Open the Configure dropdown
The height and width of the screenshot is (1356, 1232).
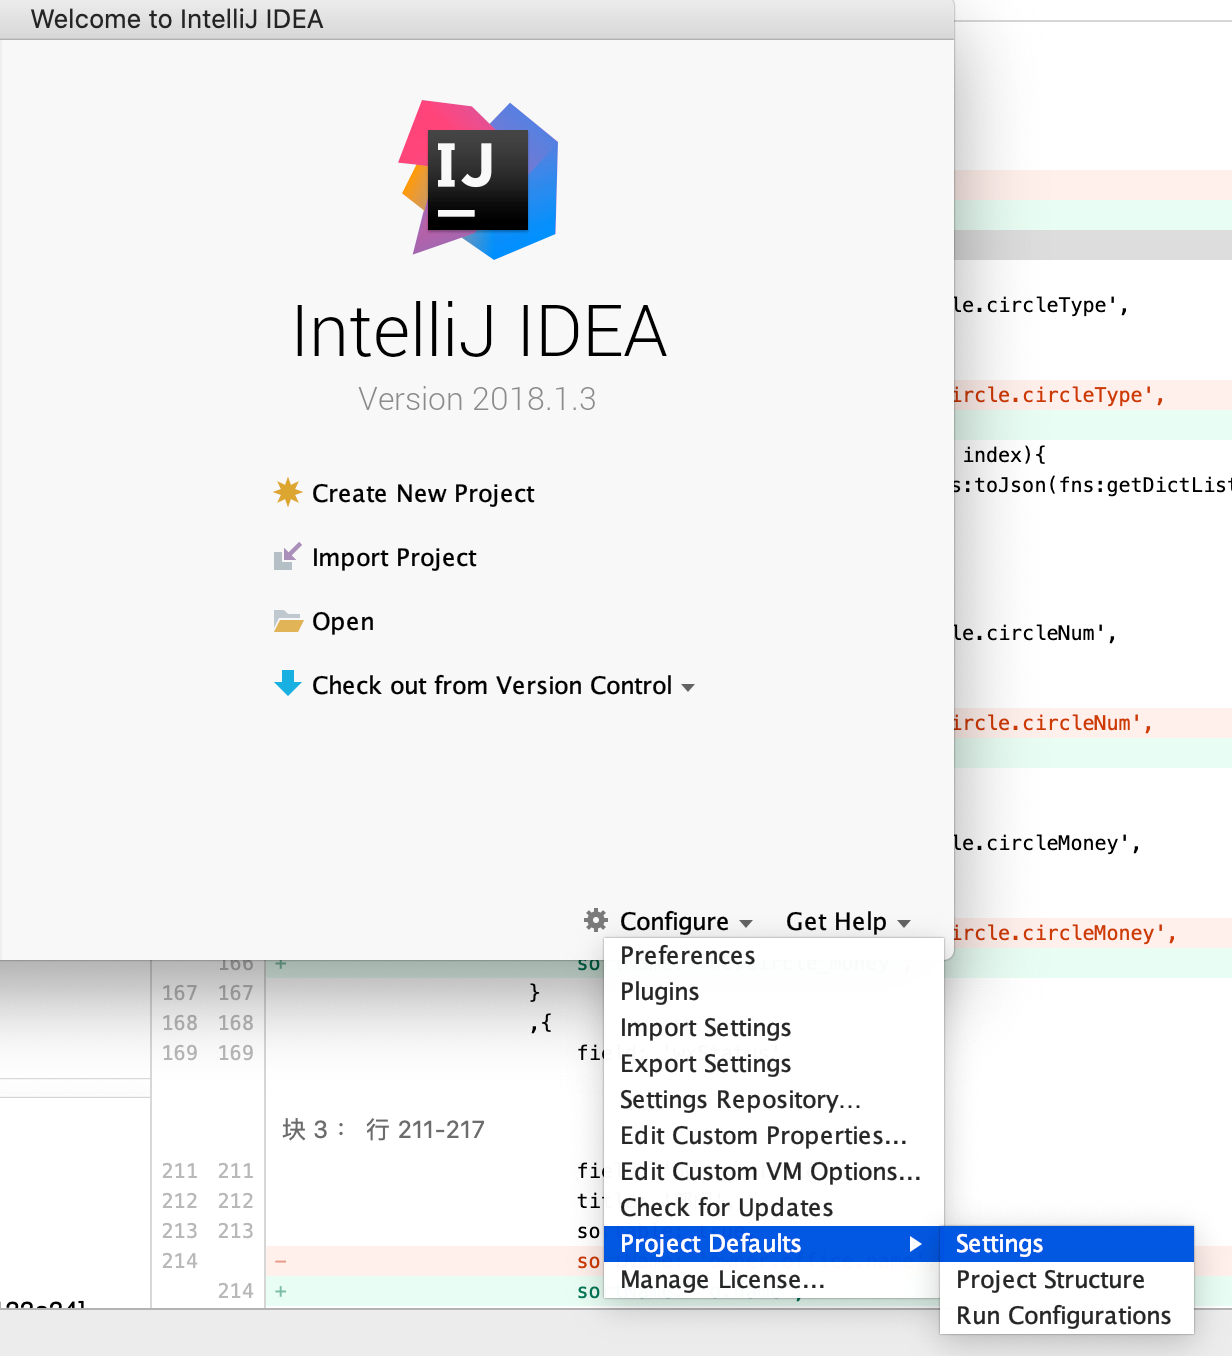686,921
